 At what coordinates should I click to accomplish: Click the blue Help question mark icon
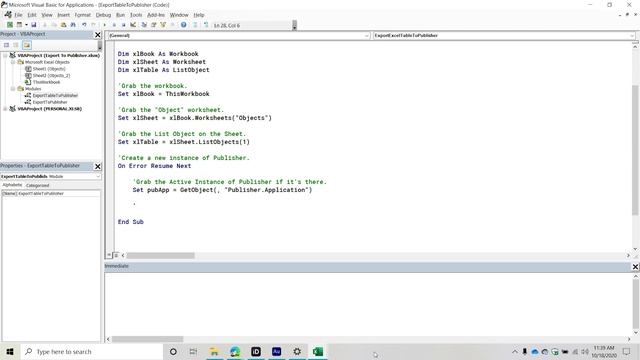[184, 25]
